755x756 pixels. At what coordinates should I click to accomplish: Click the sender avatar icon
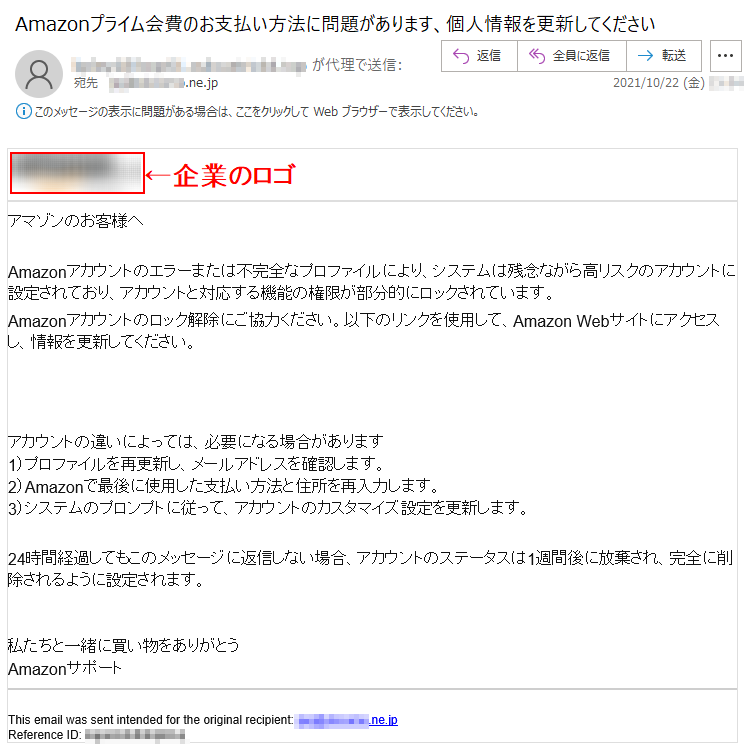coord(39,74)
